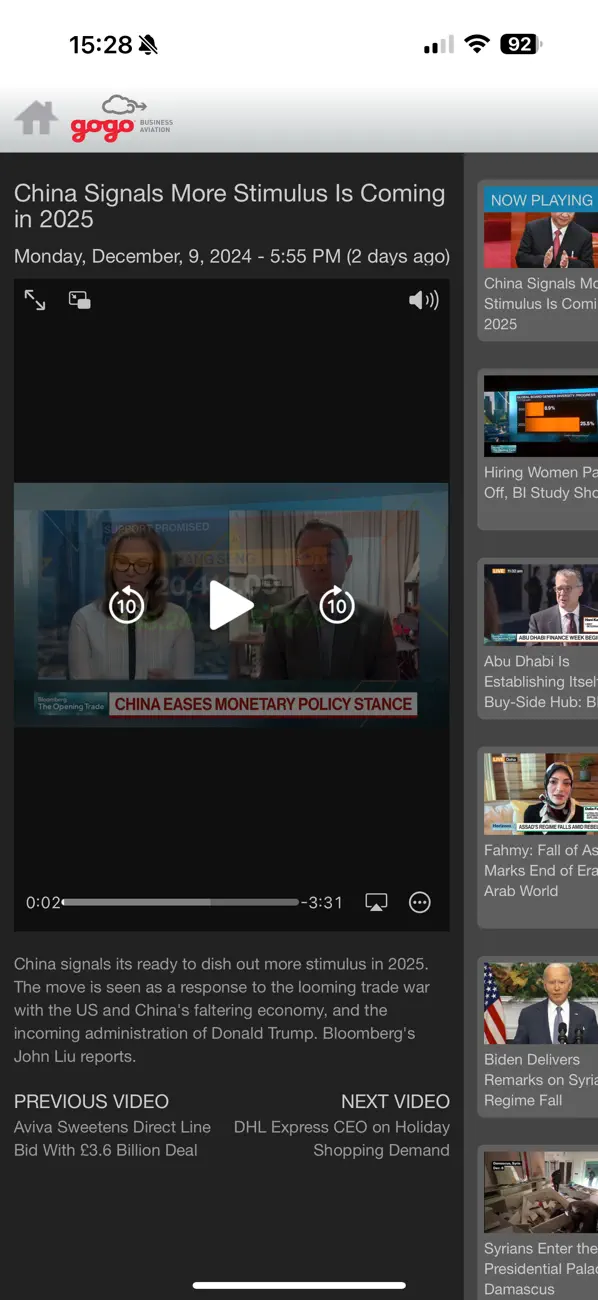598x1300 pixels.
Task: Tap the Fahmy Marks End of Era title
Action: coord(541,870)
